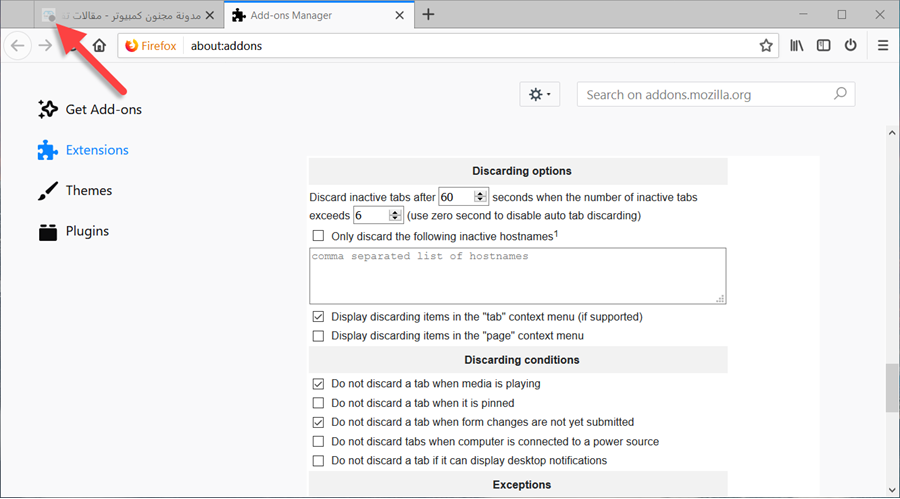The height and width of the screenshot is (499, 900).
Task: Close the Add-ons Manager tab
Action: click(399, 16)
